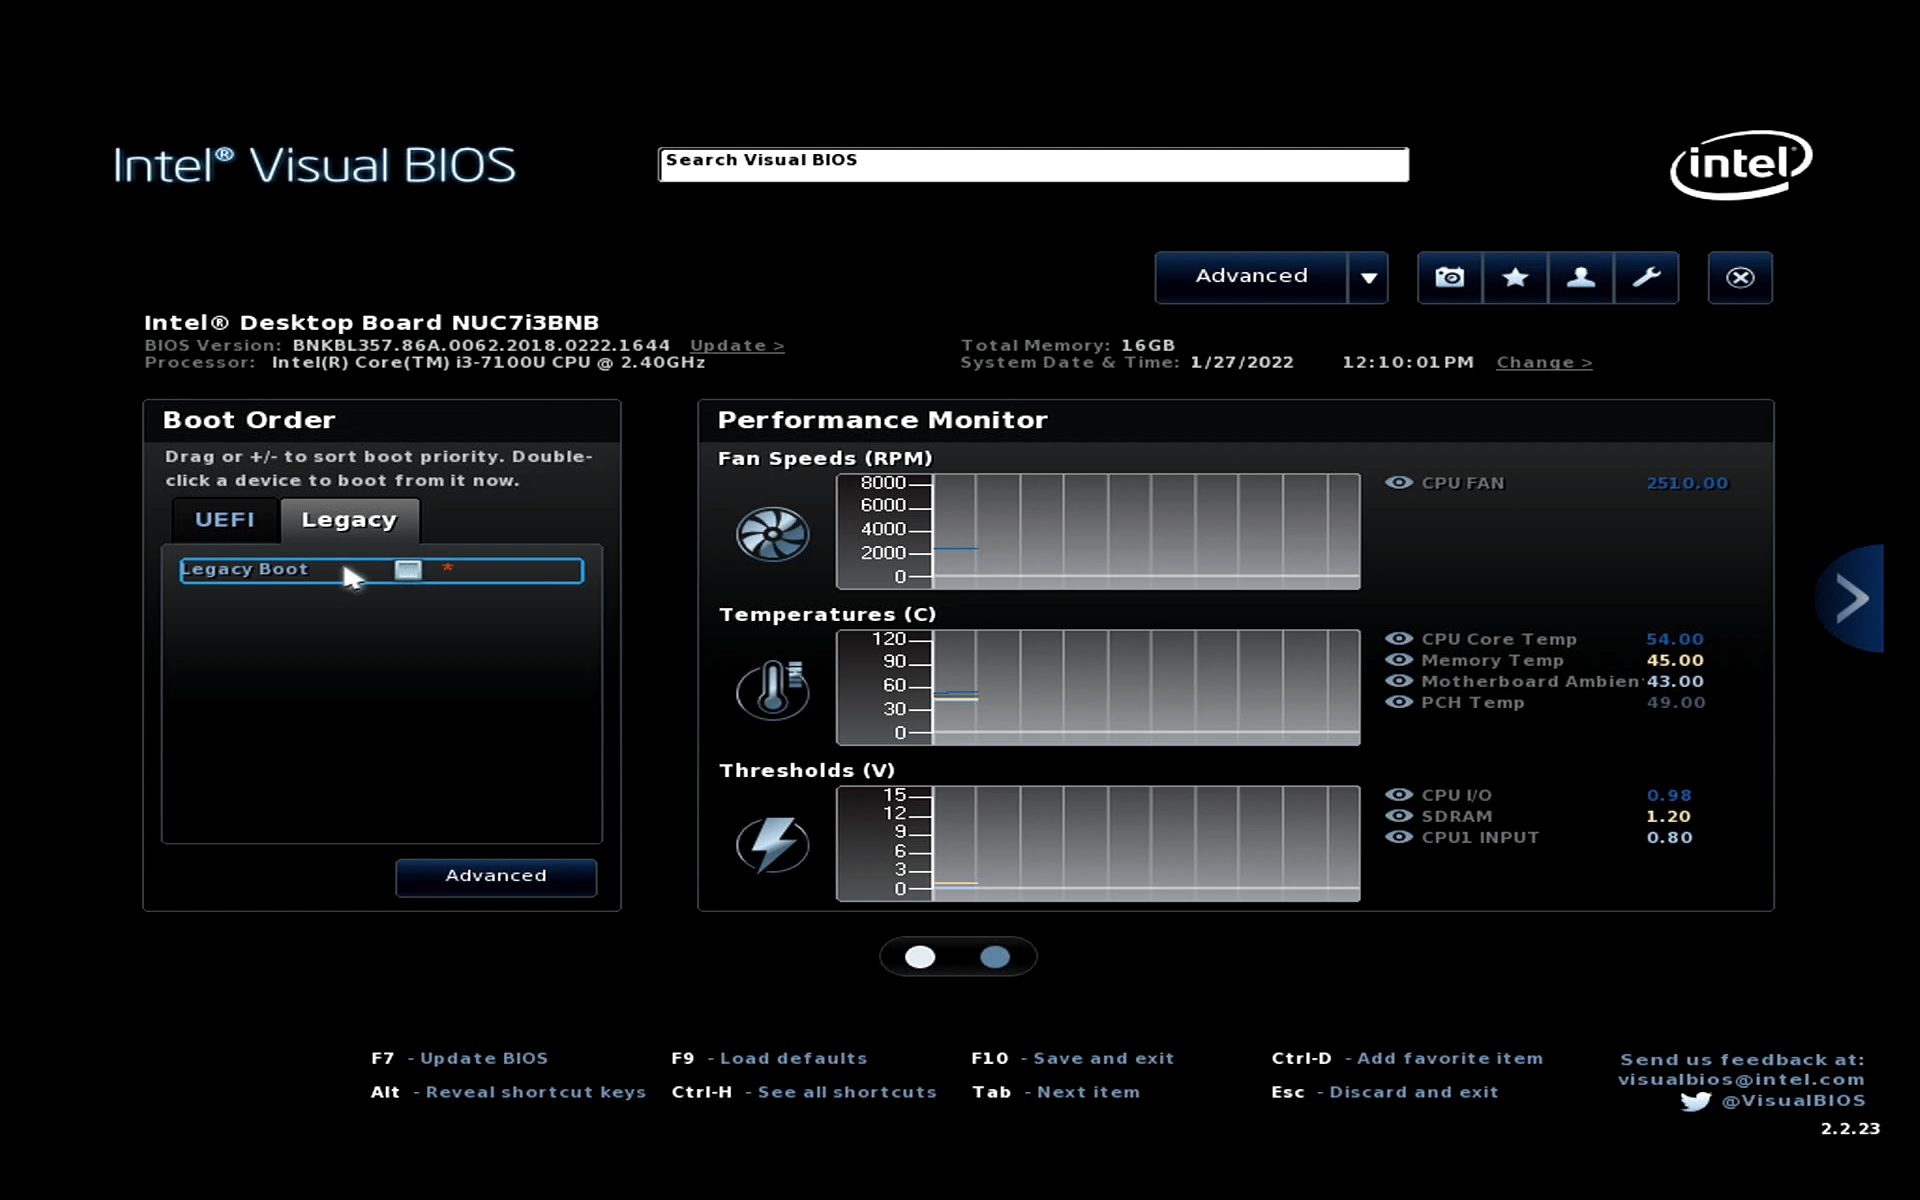The width and height of the screenshot is (1920, 1200).
Task: Click PCH Temp value 49.00
Action: pyautogui.click(x=1676, y=702)
